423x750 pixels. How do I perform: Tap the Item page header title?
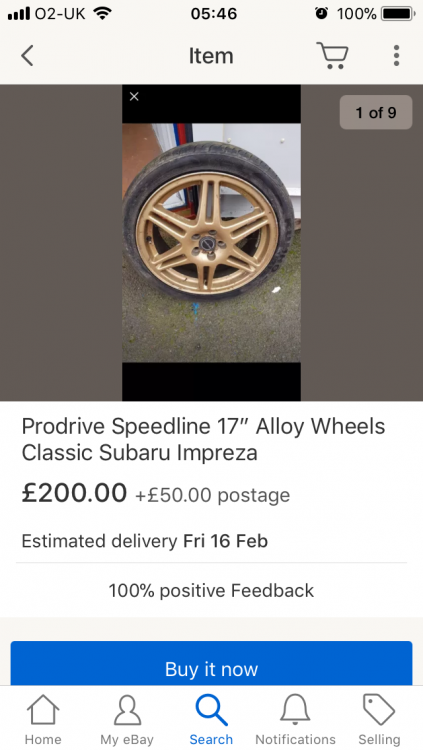[x=211, y=56]
